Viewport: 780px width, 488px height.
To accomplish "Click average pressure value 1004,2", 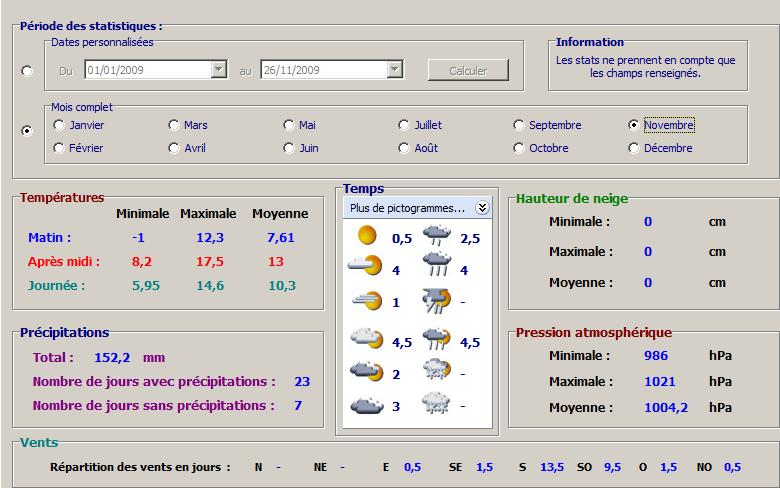I will (666, 408).
